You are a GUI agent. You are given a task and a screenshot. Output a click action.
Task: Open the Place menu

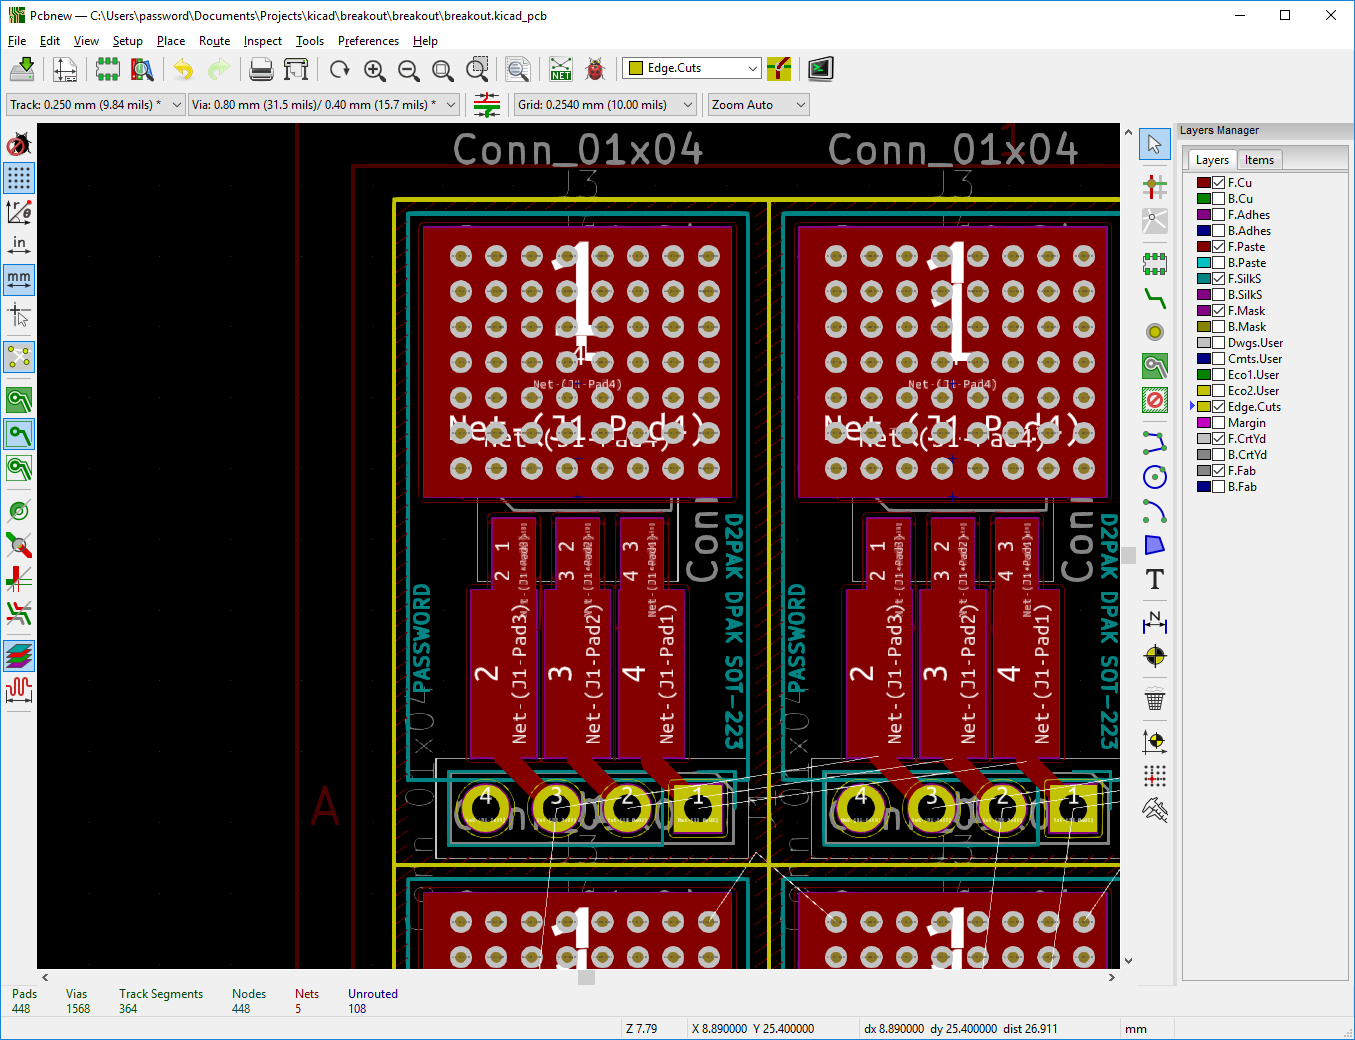171,41
